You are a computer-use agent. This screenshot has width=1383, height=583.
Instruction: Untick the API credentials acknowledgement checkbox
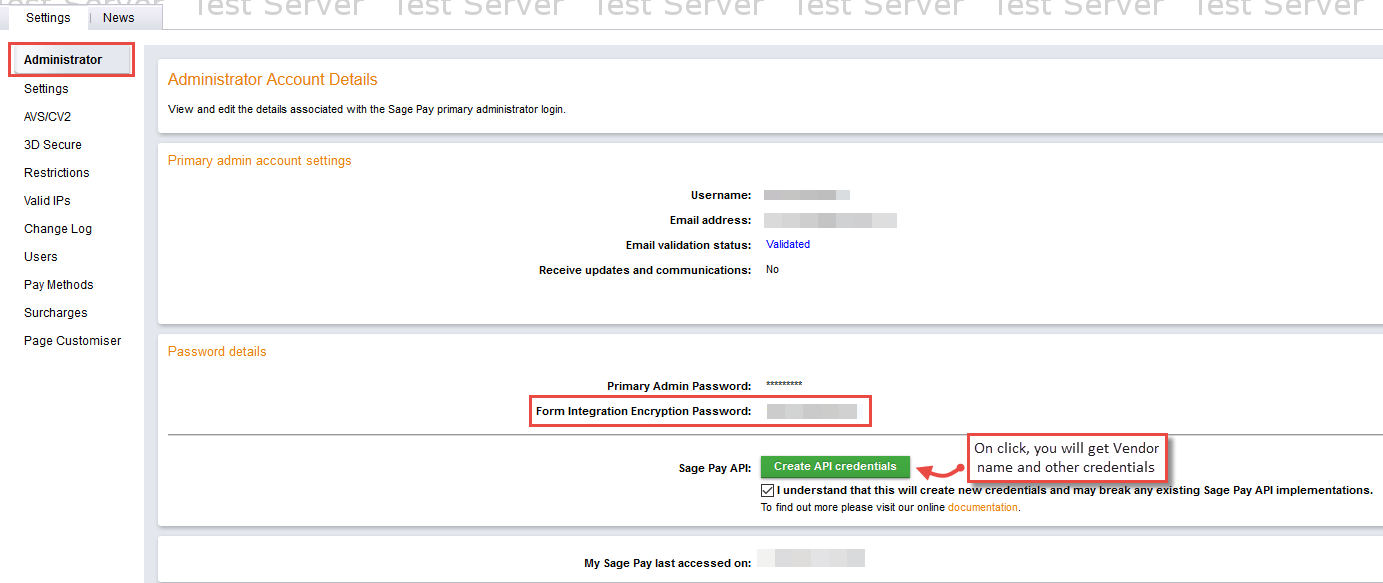tap(767, 491)
